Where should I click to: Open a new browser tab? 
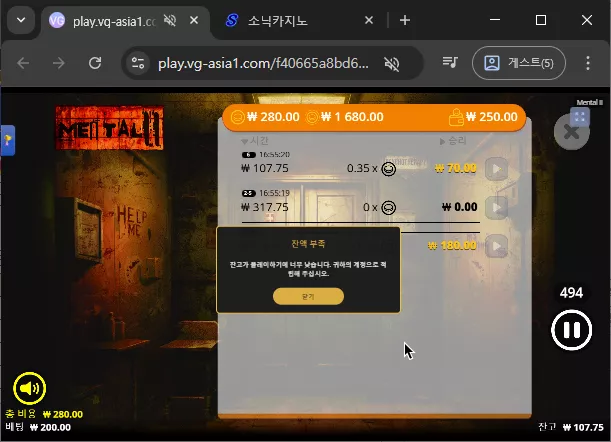[x=405, y=20]
